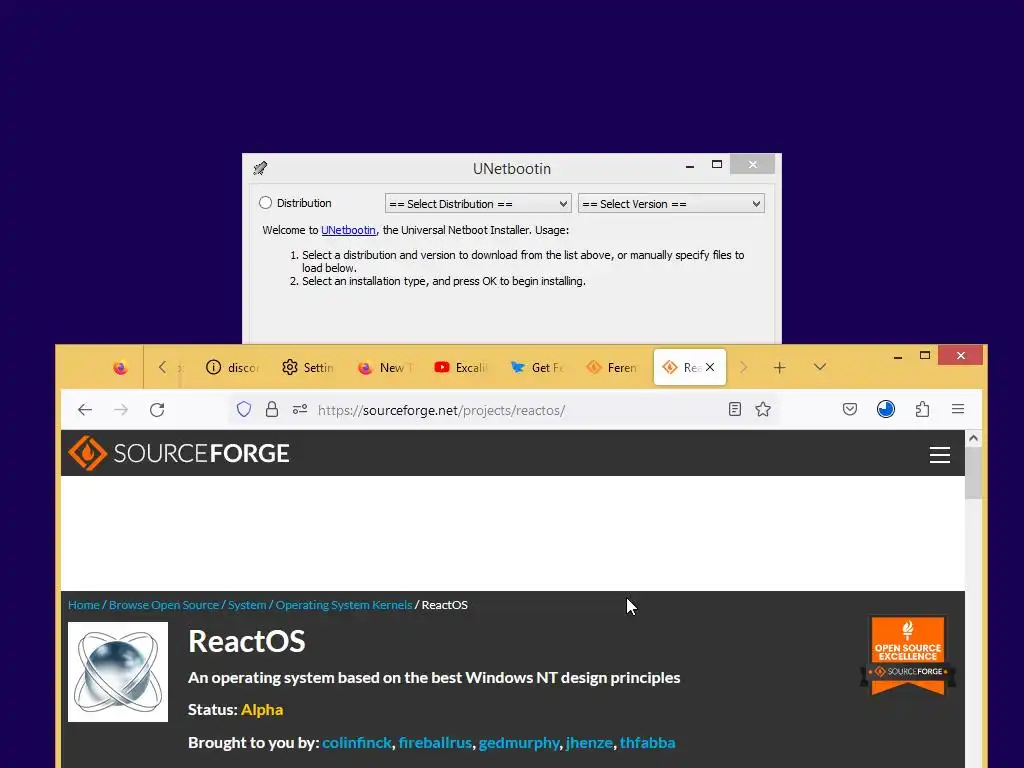Go to Home breadcrumb link
The image size is (1024, 768).
click(84, 605)
